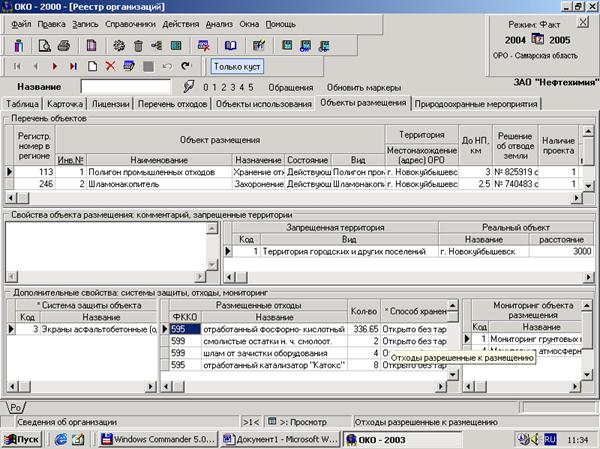The width and height of the screenshot is (600, 449).
Task: Click the calendar icon between 2004 and 2005
Action: (538, 39)
